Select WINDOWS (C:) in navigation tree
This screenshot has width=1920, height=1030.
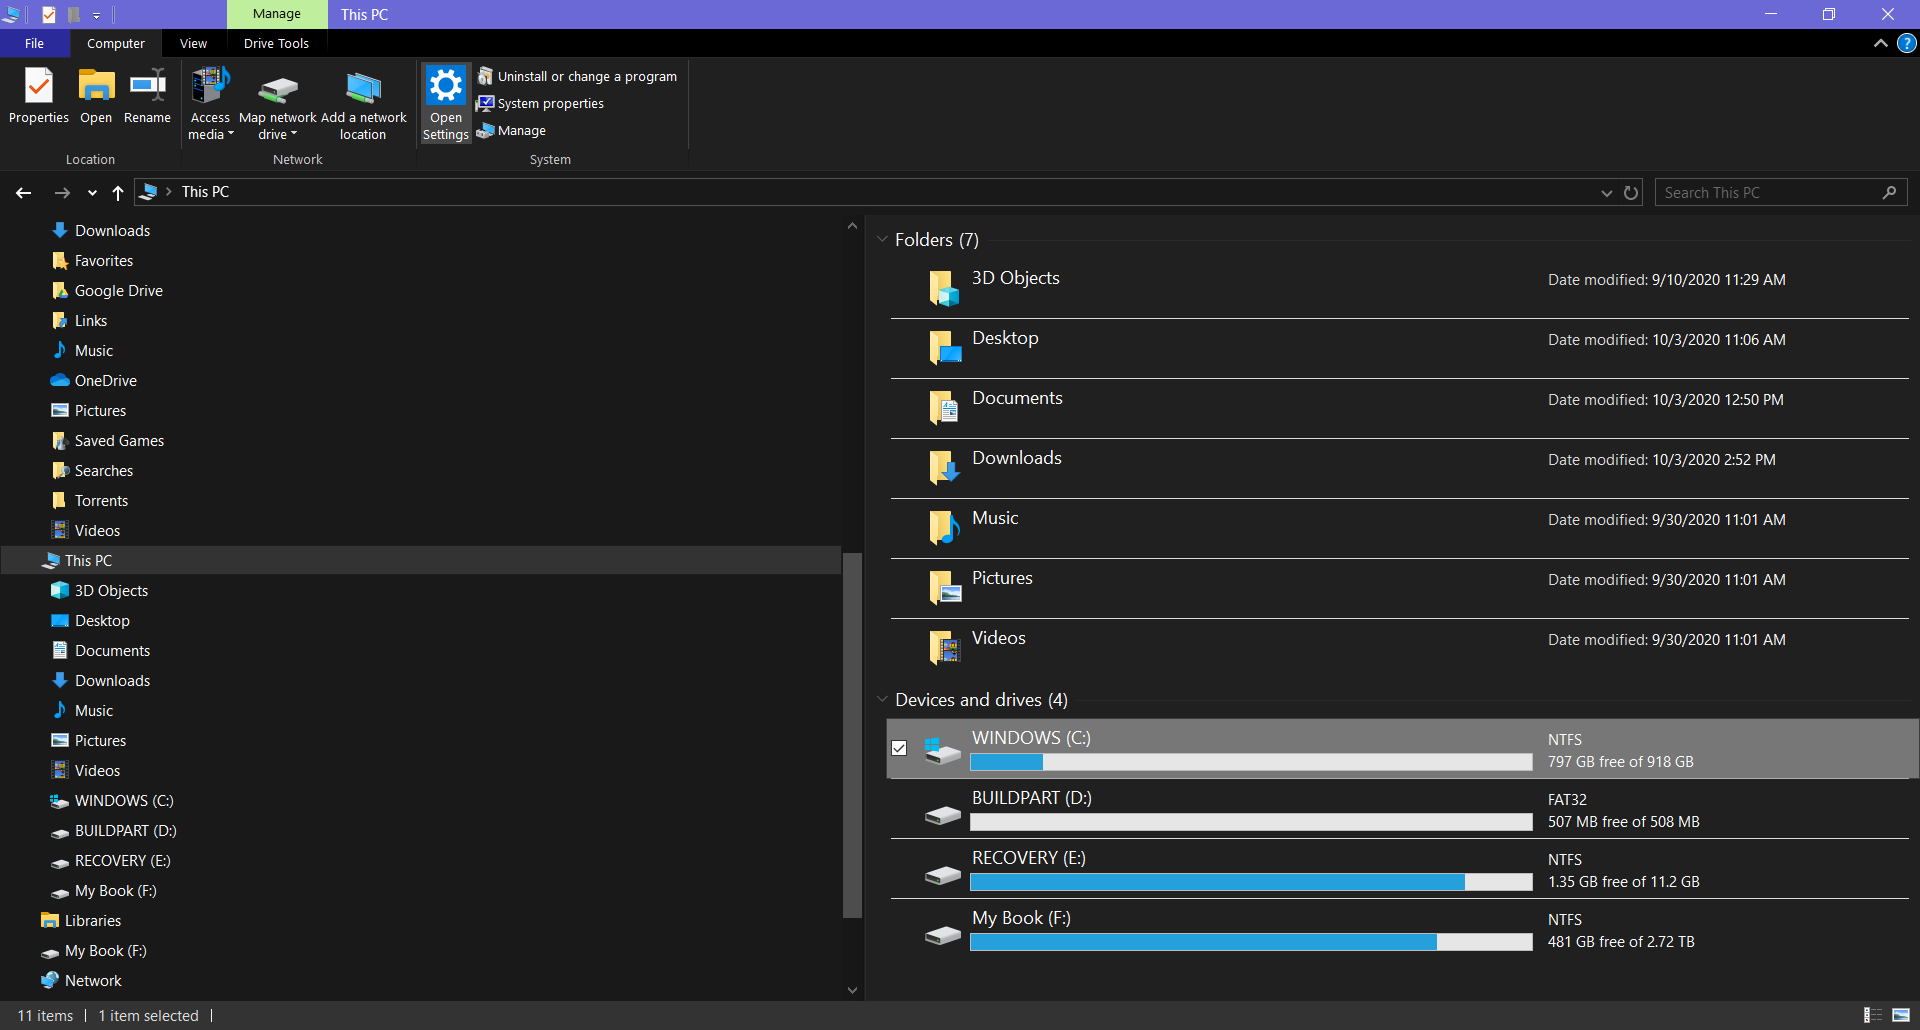pos(124,801)
